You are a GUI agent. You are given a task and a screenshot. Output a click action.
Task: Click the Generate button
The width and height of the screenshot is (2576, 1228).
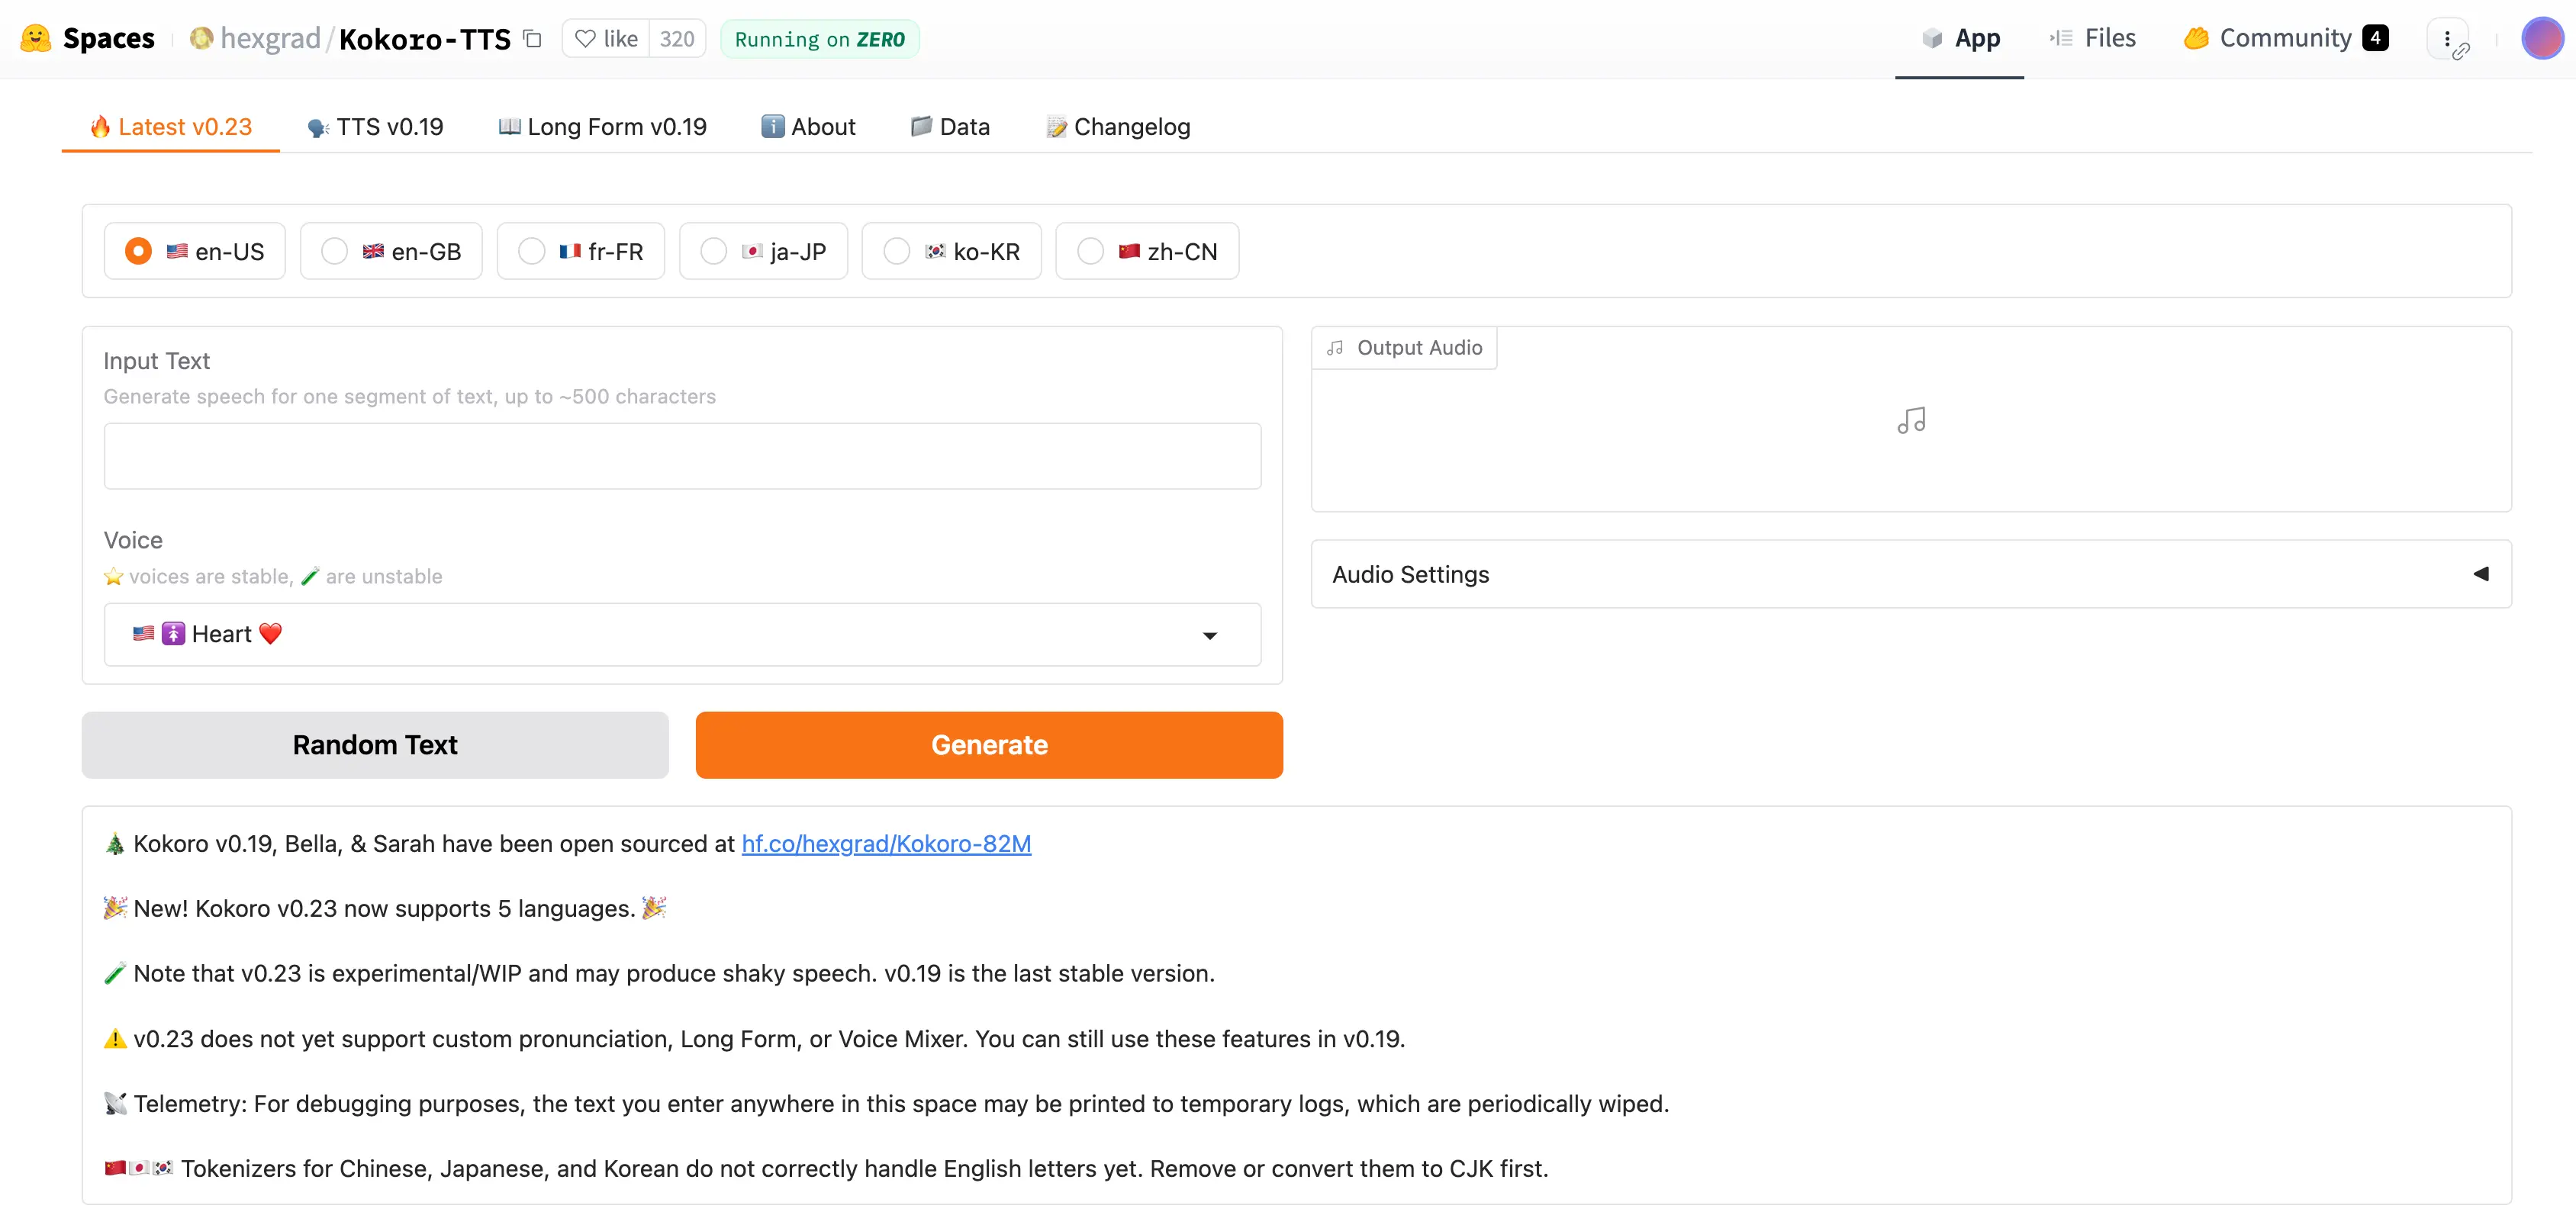pyautogui.click(x=989, y=744)
